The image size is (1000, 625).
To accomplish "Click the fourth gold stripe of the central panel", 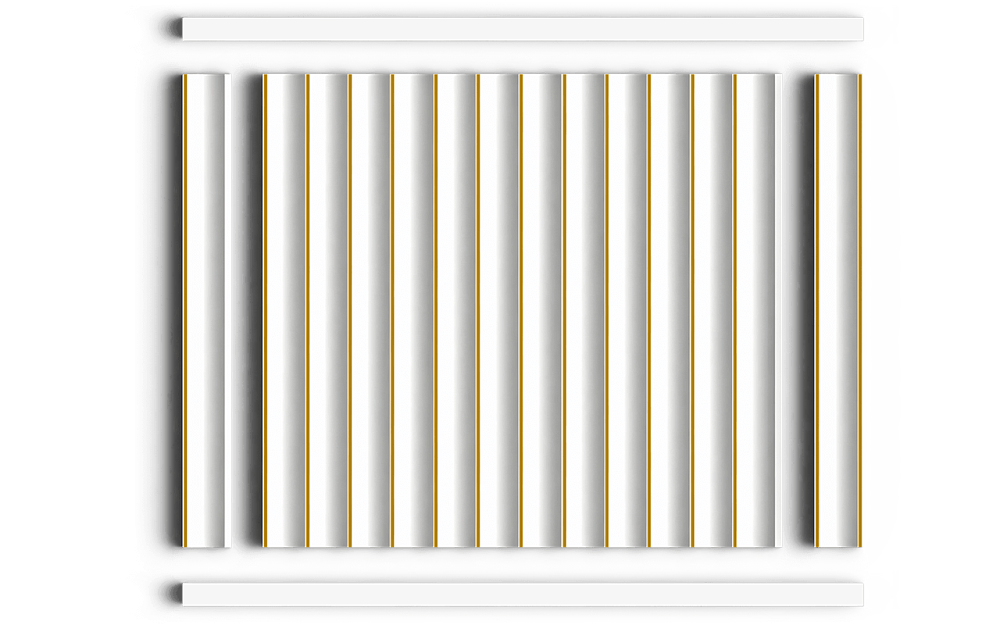I will click(393, 311).
